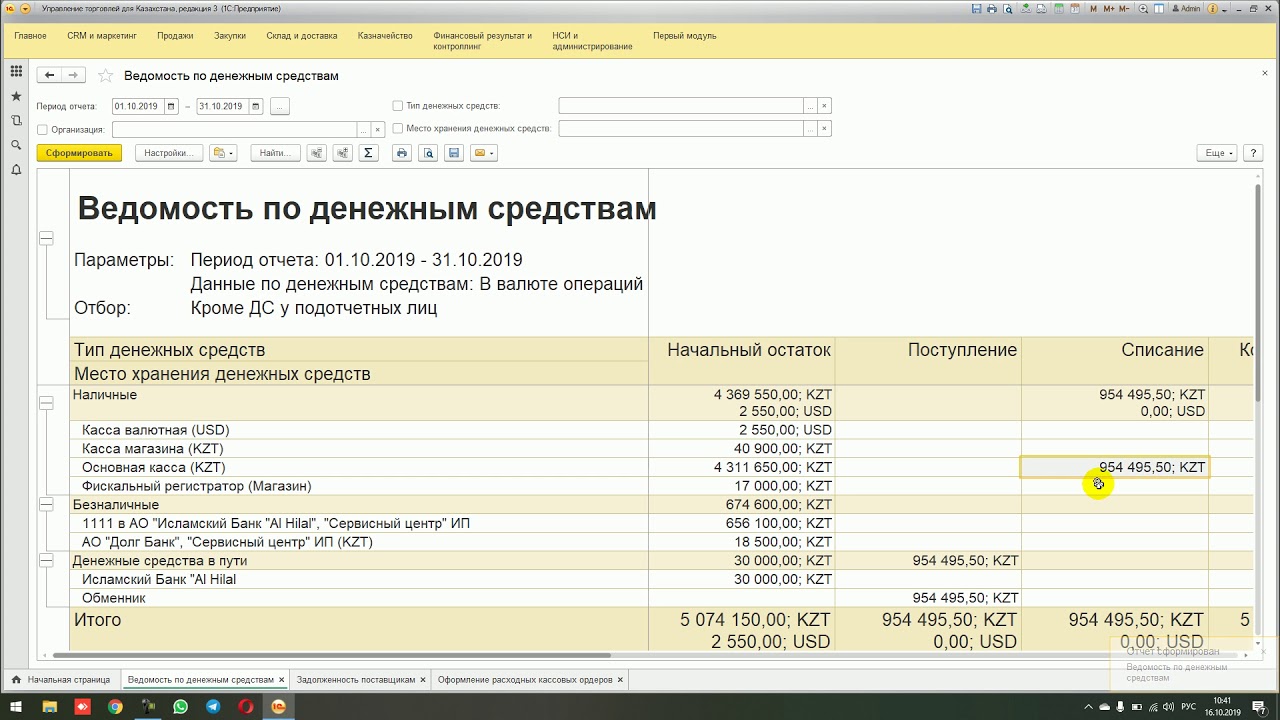Click the Sigma sum icon
The height and width of the screenshot is (720, 1280).
(368, 153)
